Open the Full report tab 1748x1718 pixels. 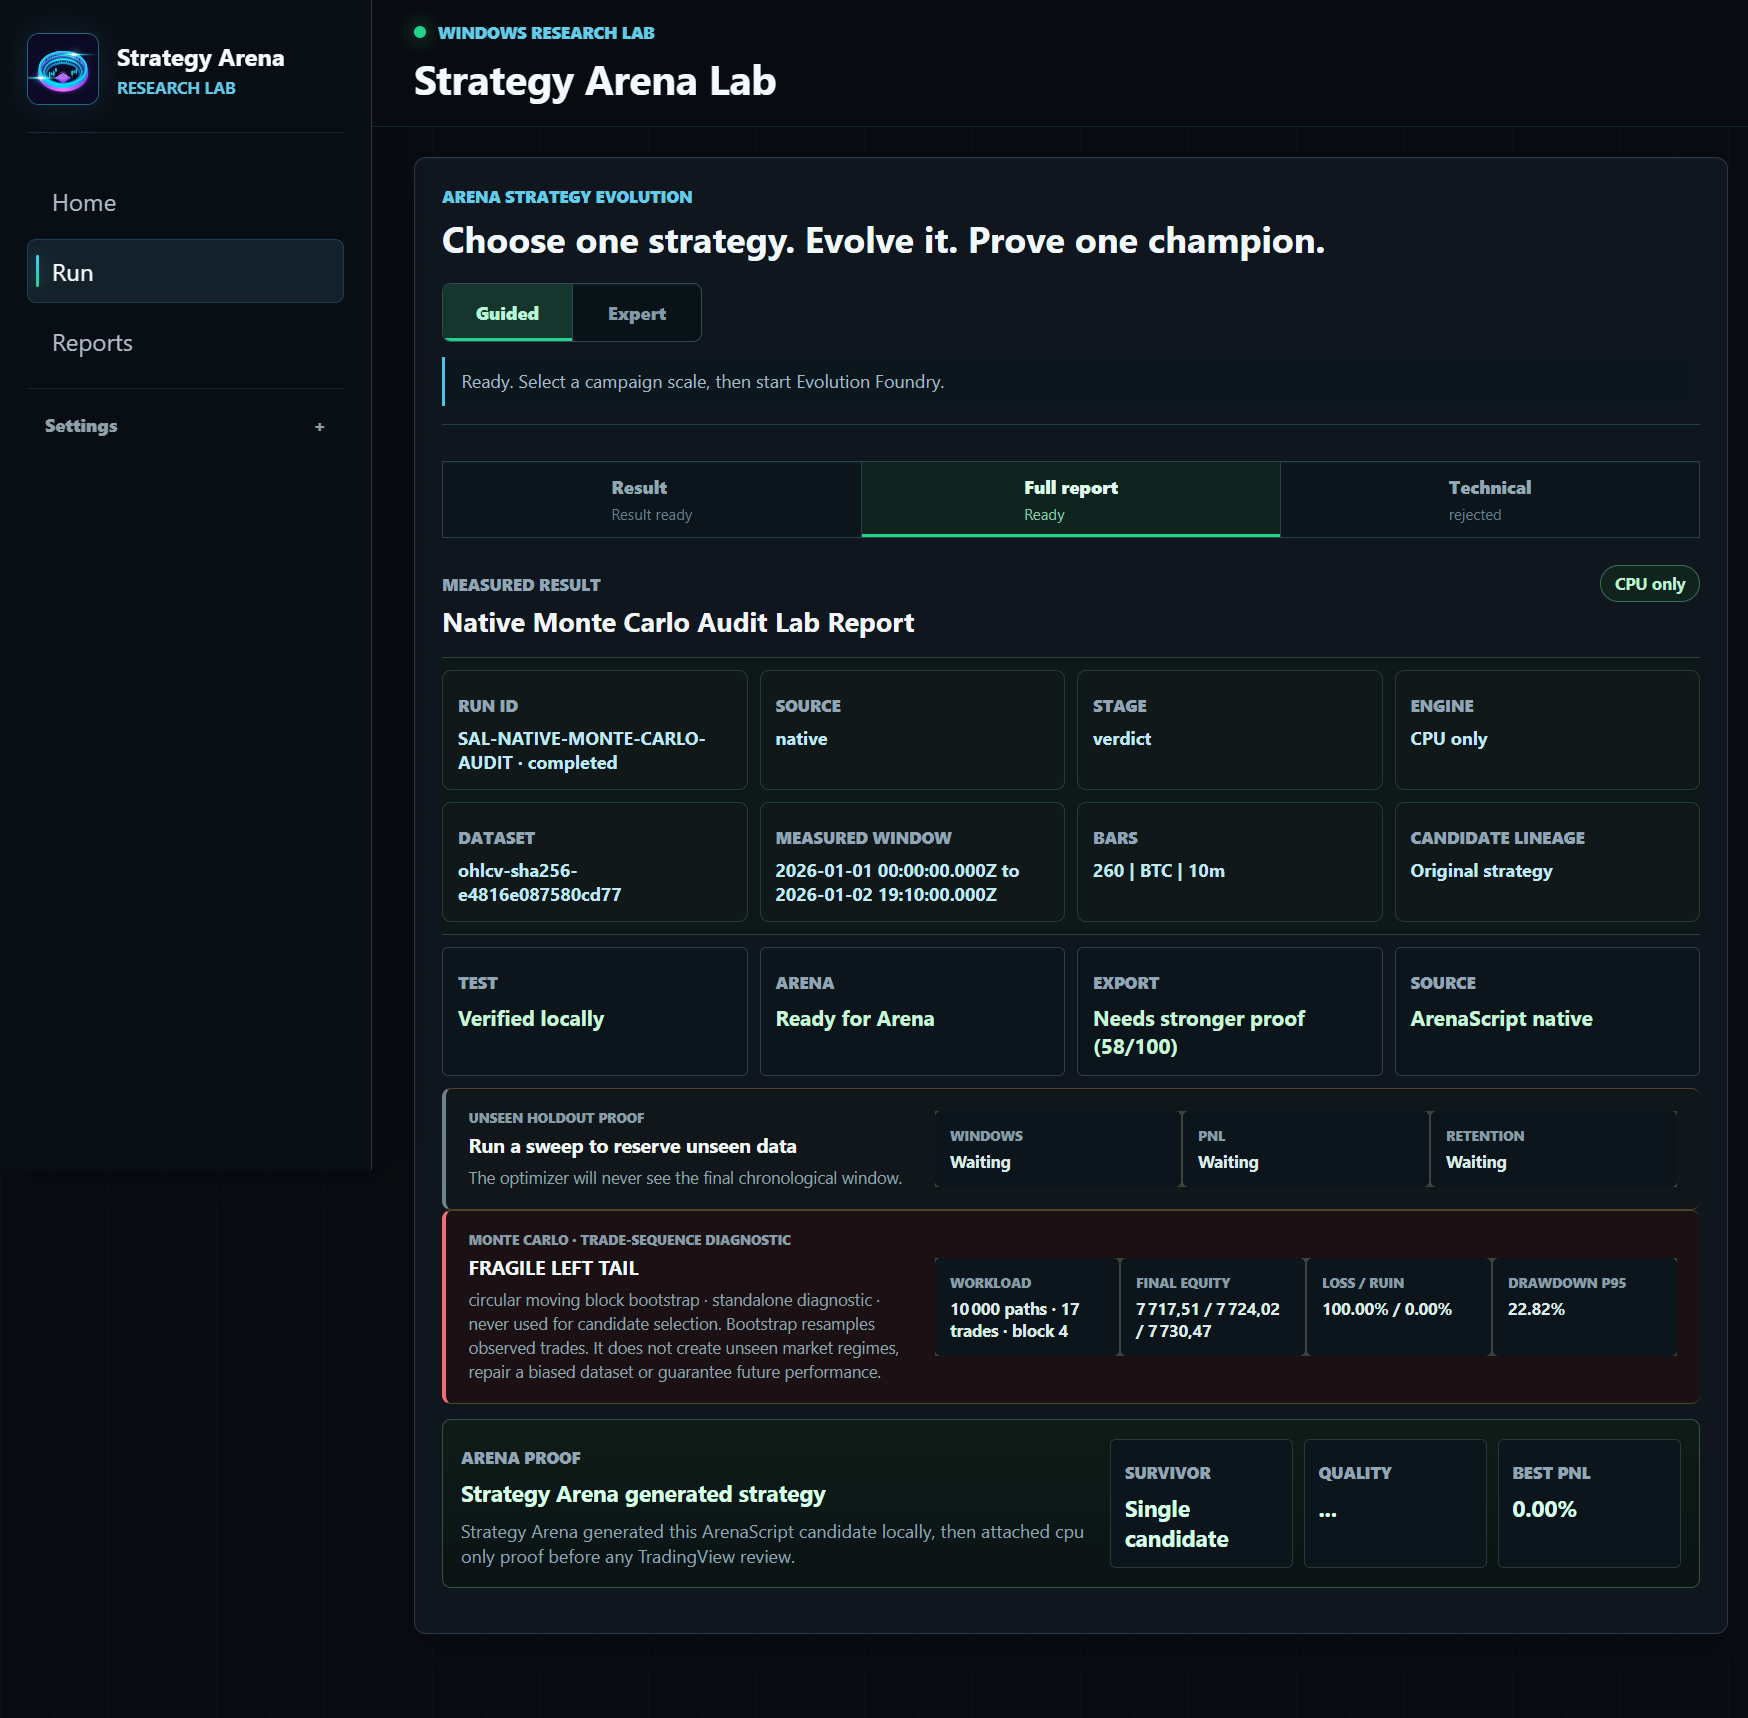pyautogui.click(x=1071, y=499)
